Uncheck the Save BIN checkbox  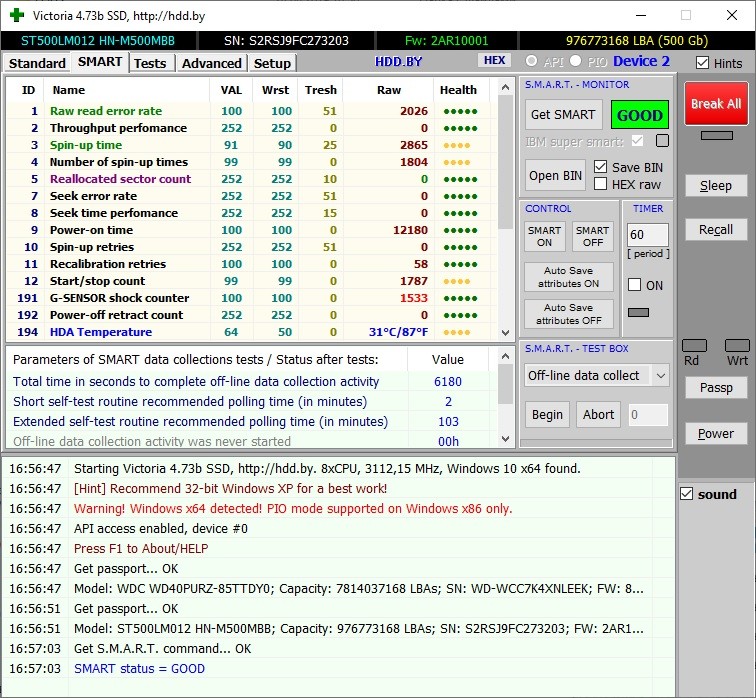coord(600,167)
